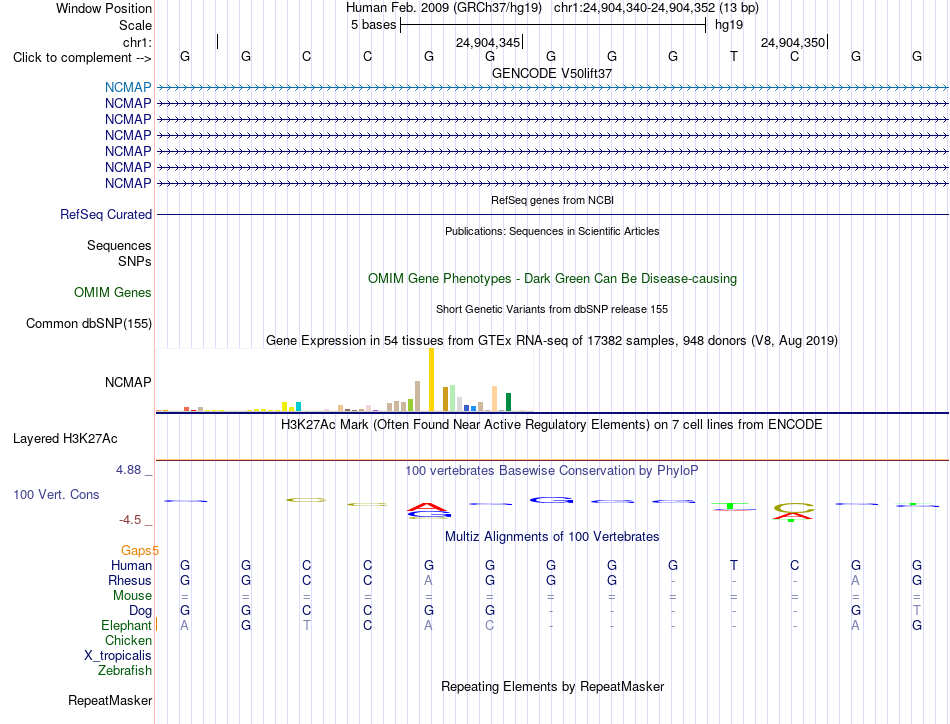Click the T base in the Elephant row

point(307,625)
